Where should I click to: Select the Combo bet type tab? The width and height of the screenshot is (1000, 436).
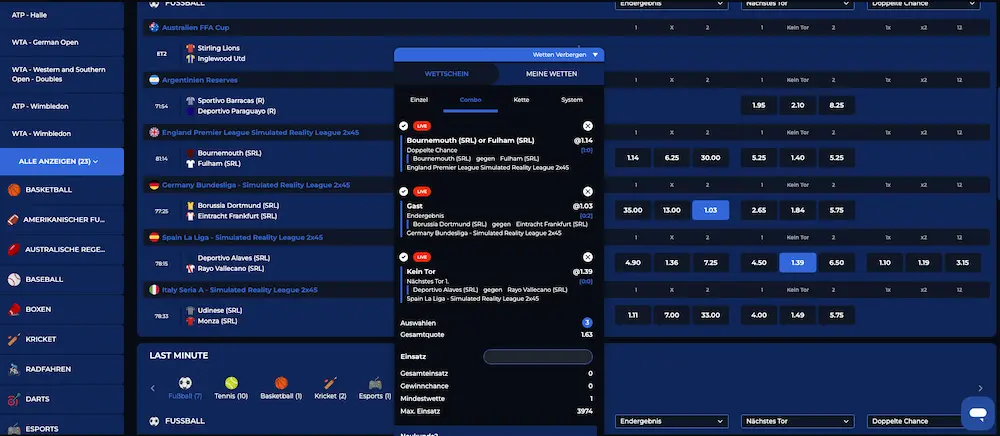[471, 100]
